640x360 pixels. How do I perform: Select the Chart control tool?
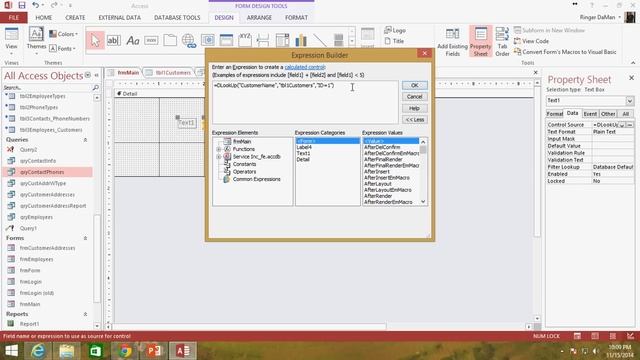coord(301,40)
